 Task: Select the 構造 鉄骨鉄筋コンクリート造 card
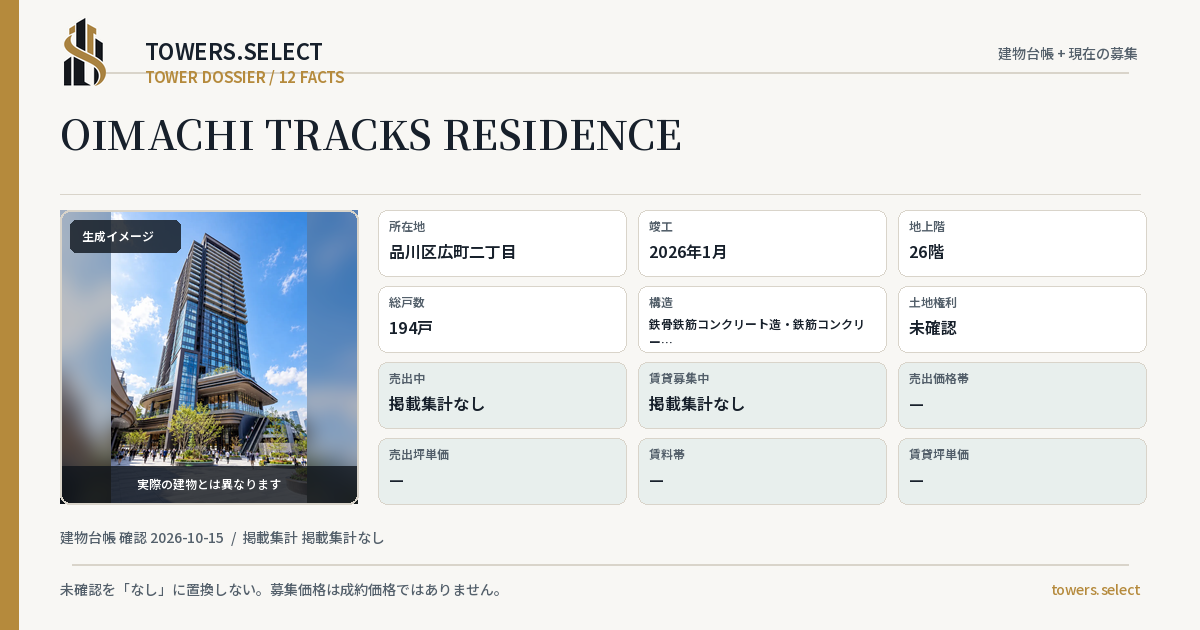[x=762, y=319]
